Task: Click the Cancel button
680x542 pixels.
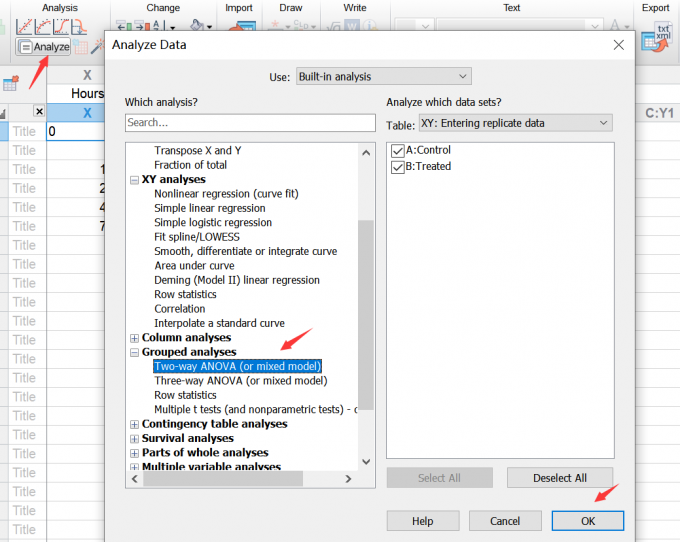Action: point(505,521)
